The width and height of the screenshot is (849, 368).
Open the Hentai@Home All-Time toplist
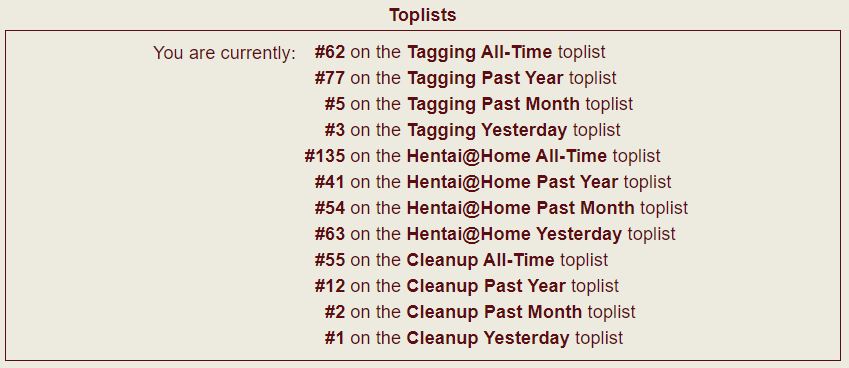(x=506, y=156)
